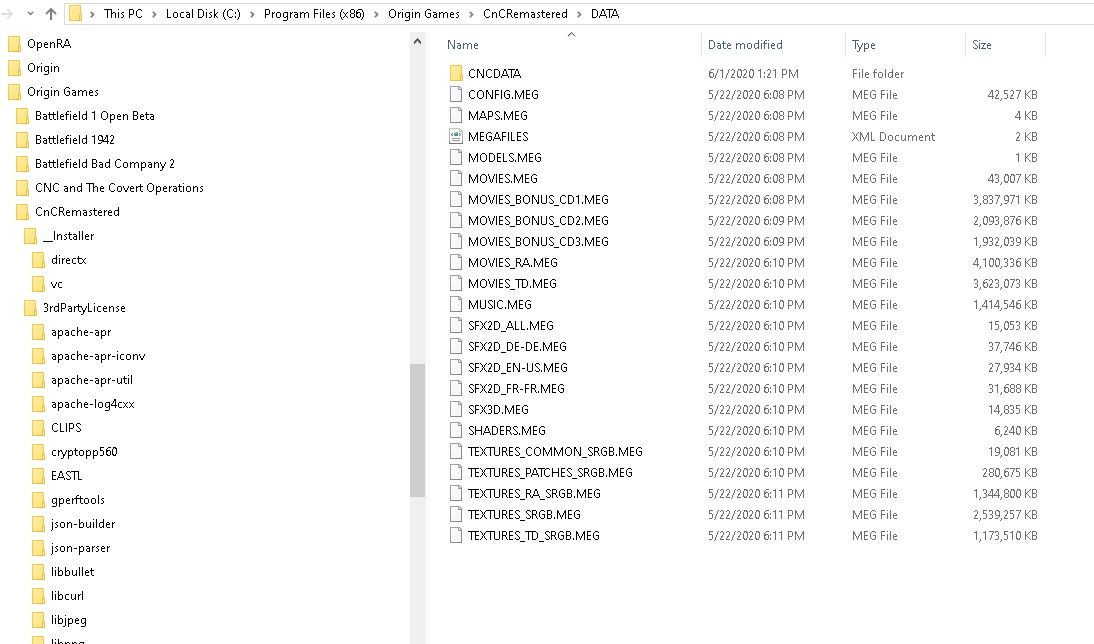Select the cryptopp560 folder
The height and width of the screenshot is (644, 1094).
click(84, 452)
